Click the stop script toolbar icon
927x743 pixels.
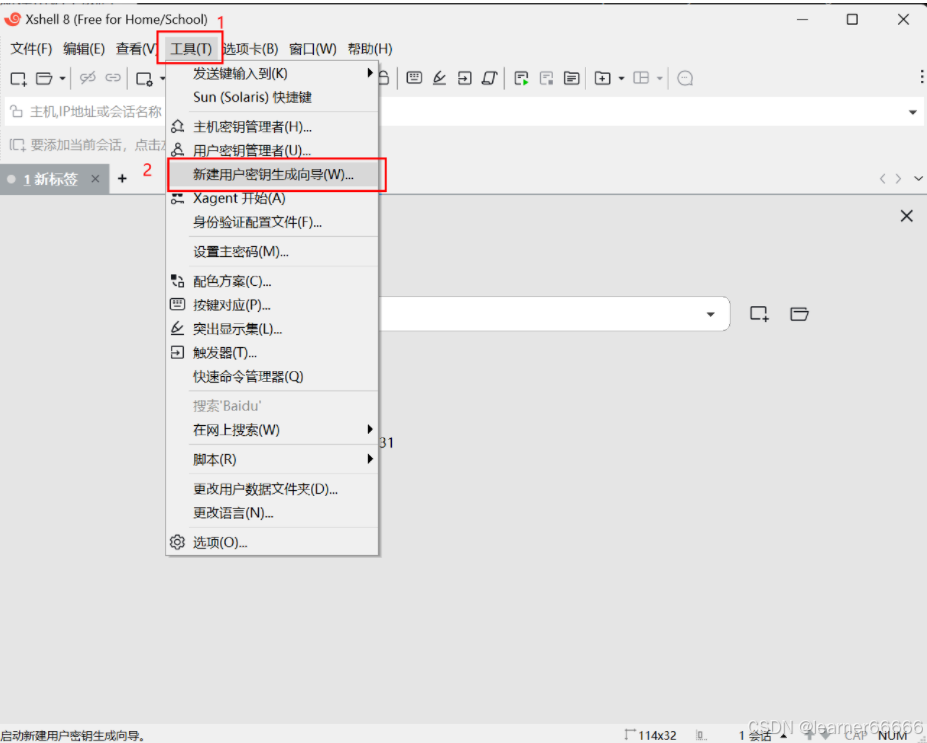[546, 78]
